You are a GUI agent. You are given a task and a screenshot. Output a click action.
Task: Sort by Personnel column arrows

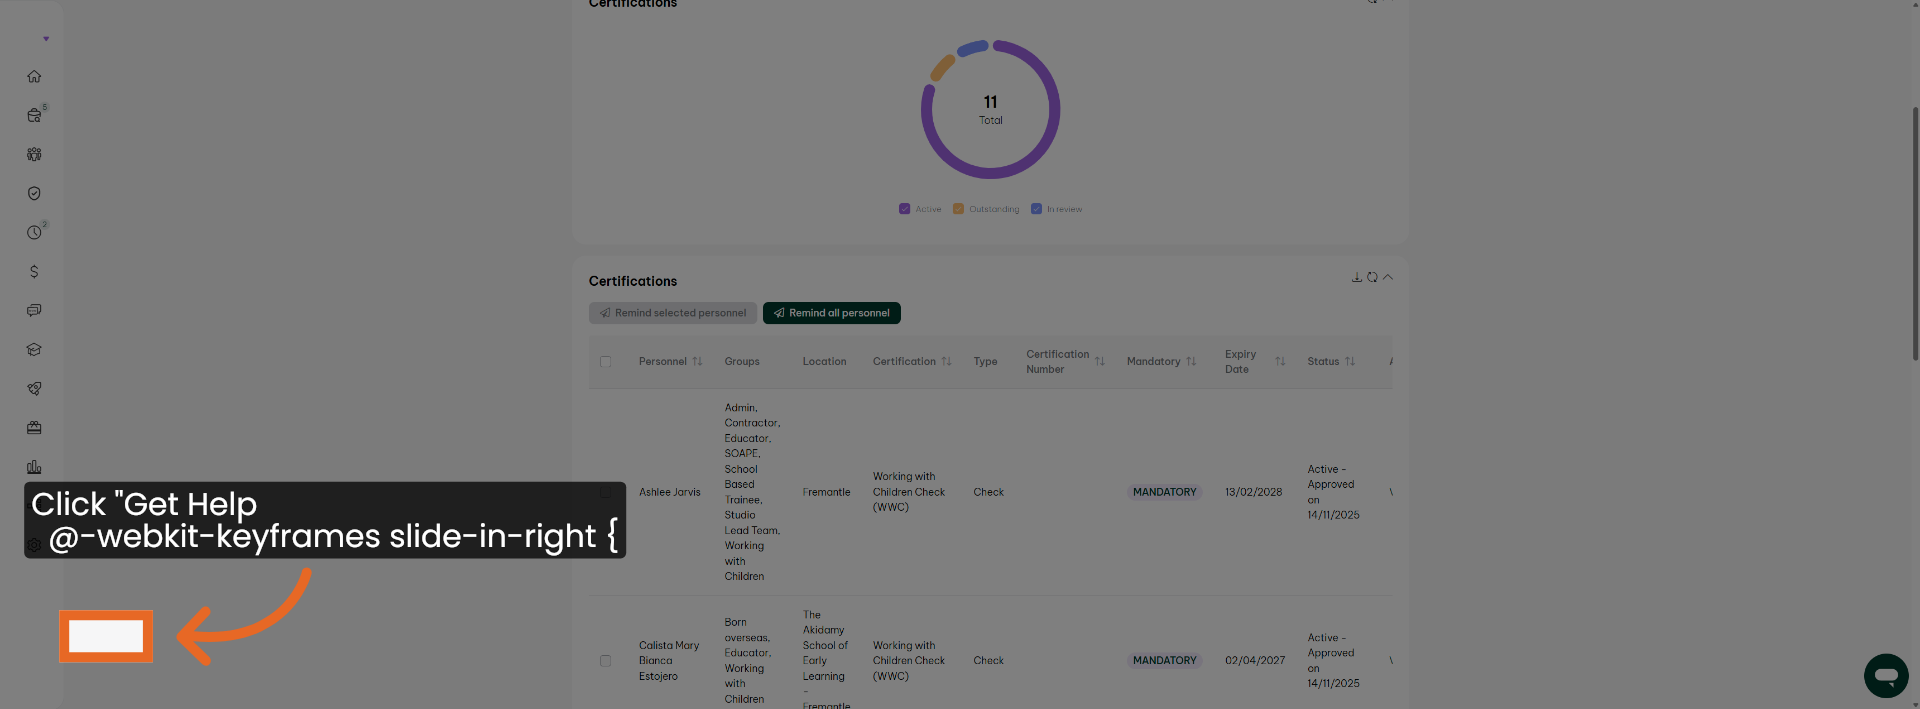(x=697, y=362)
